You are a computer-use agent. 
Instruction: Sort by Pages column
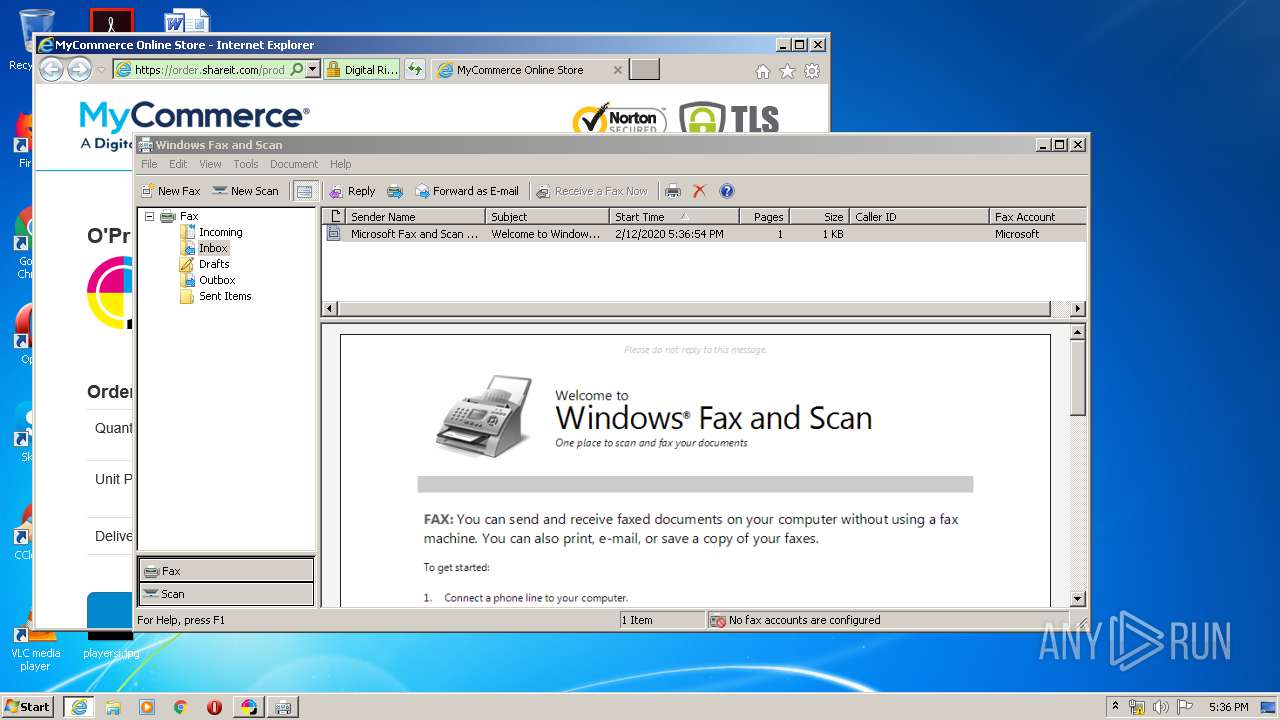[x=765, y=216]
